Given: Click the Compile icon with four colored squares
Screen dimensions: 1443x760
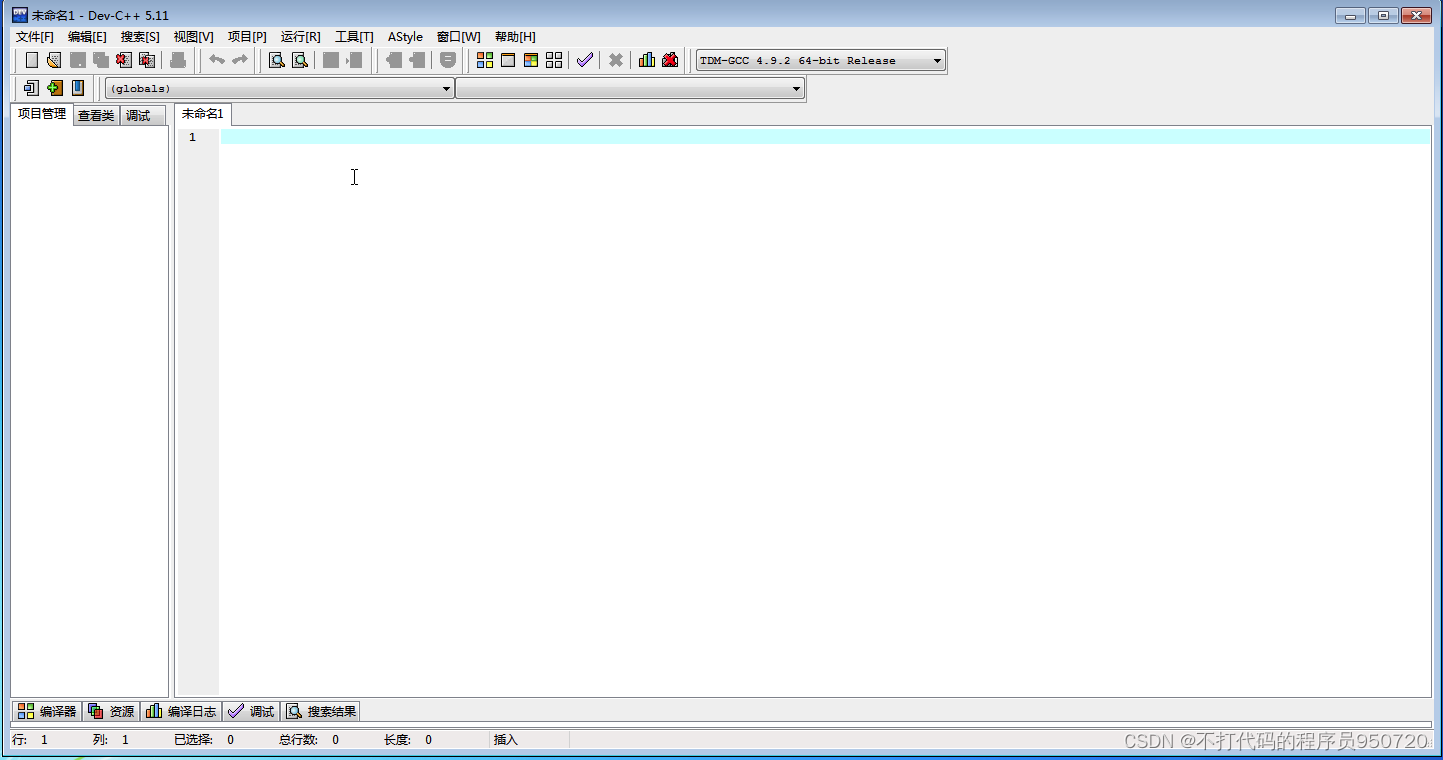Looking at the screenshot, I should [x=485, y=60].
